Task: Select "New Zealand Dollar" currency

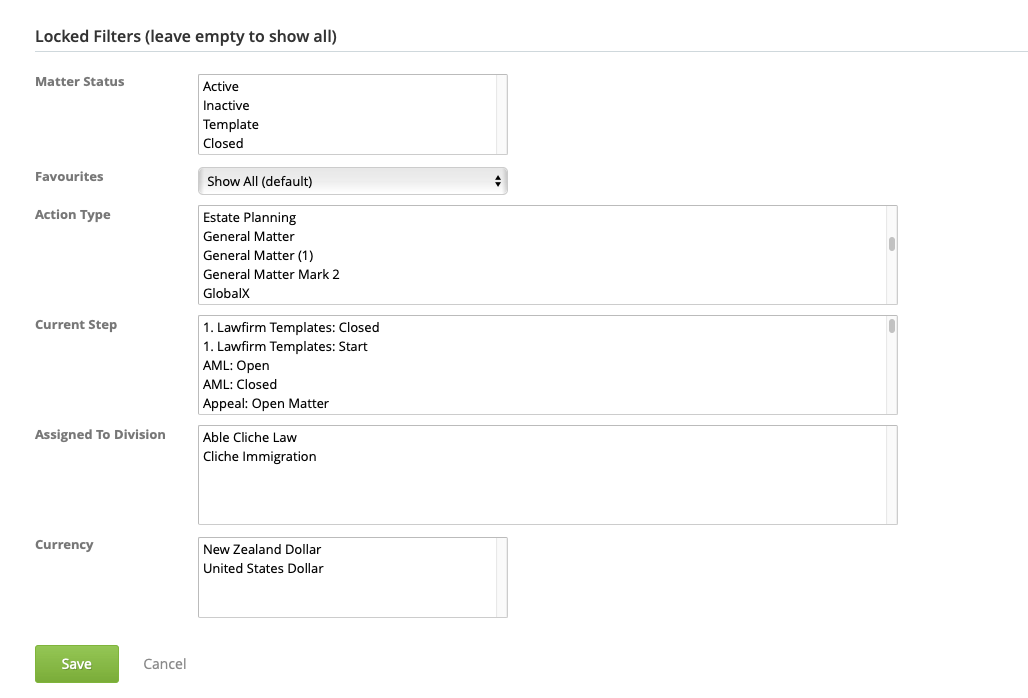Action: (261, 549)
